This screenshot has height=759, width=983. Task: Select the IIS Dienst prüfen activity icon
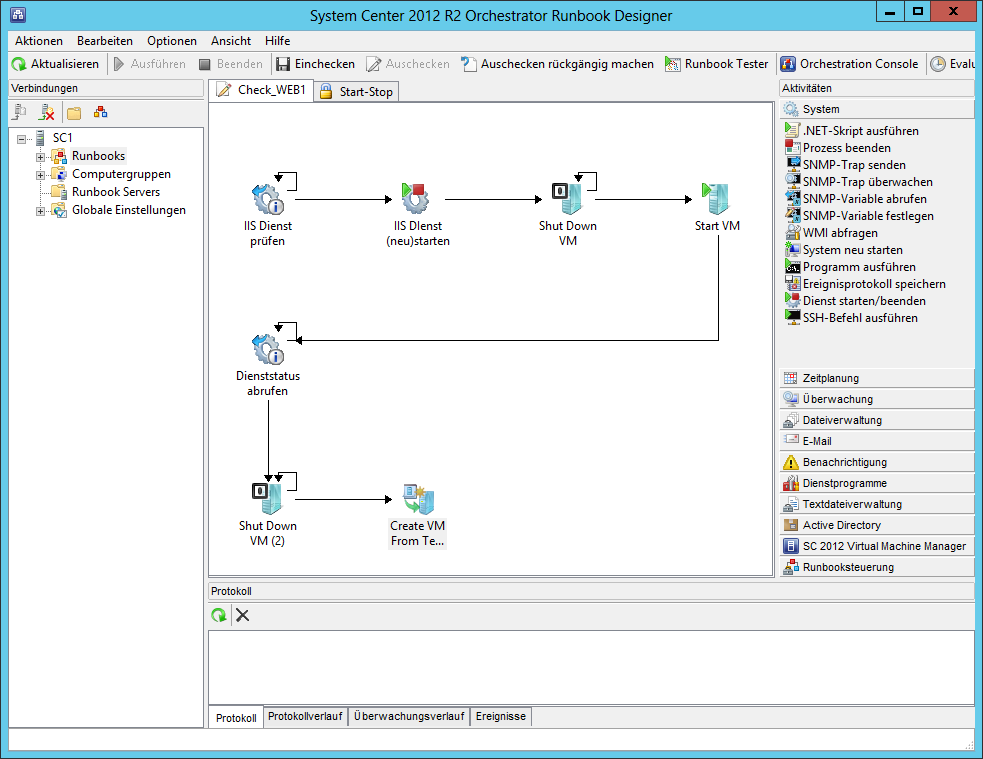click(x=268, y=199)
